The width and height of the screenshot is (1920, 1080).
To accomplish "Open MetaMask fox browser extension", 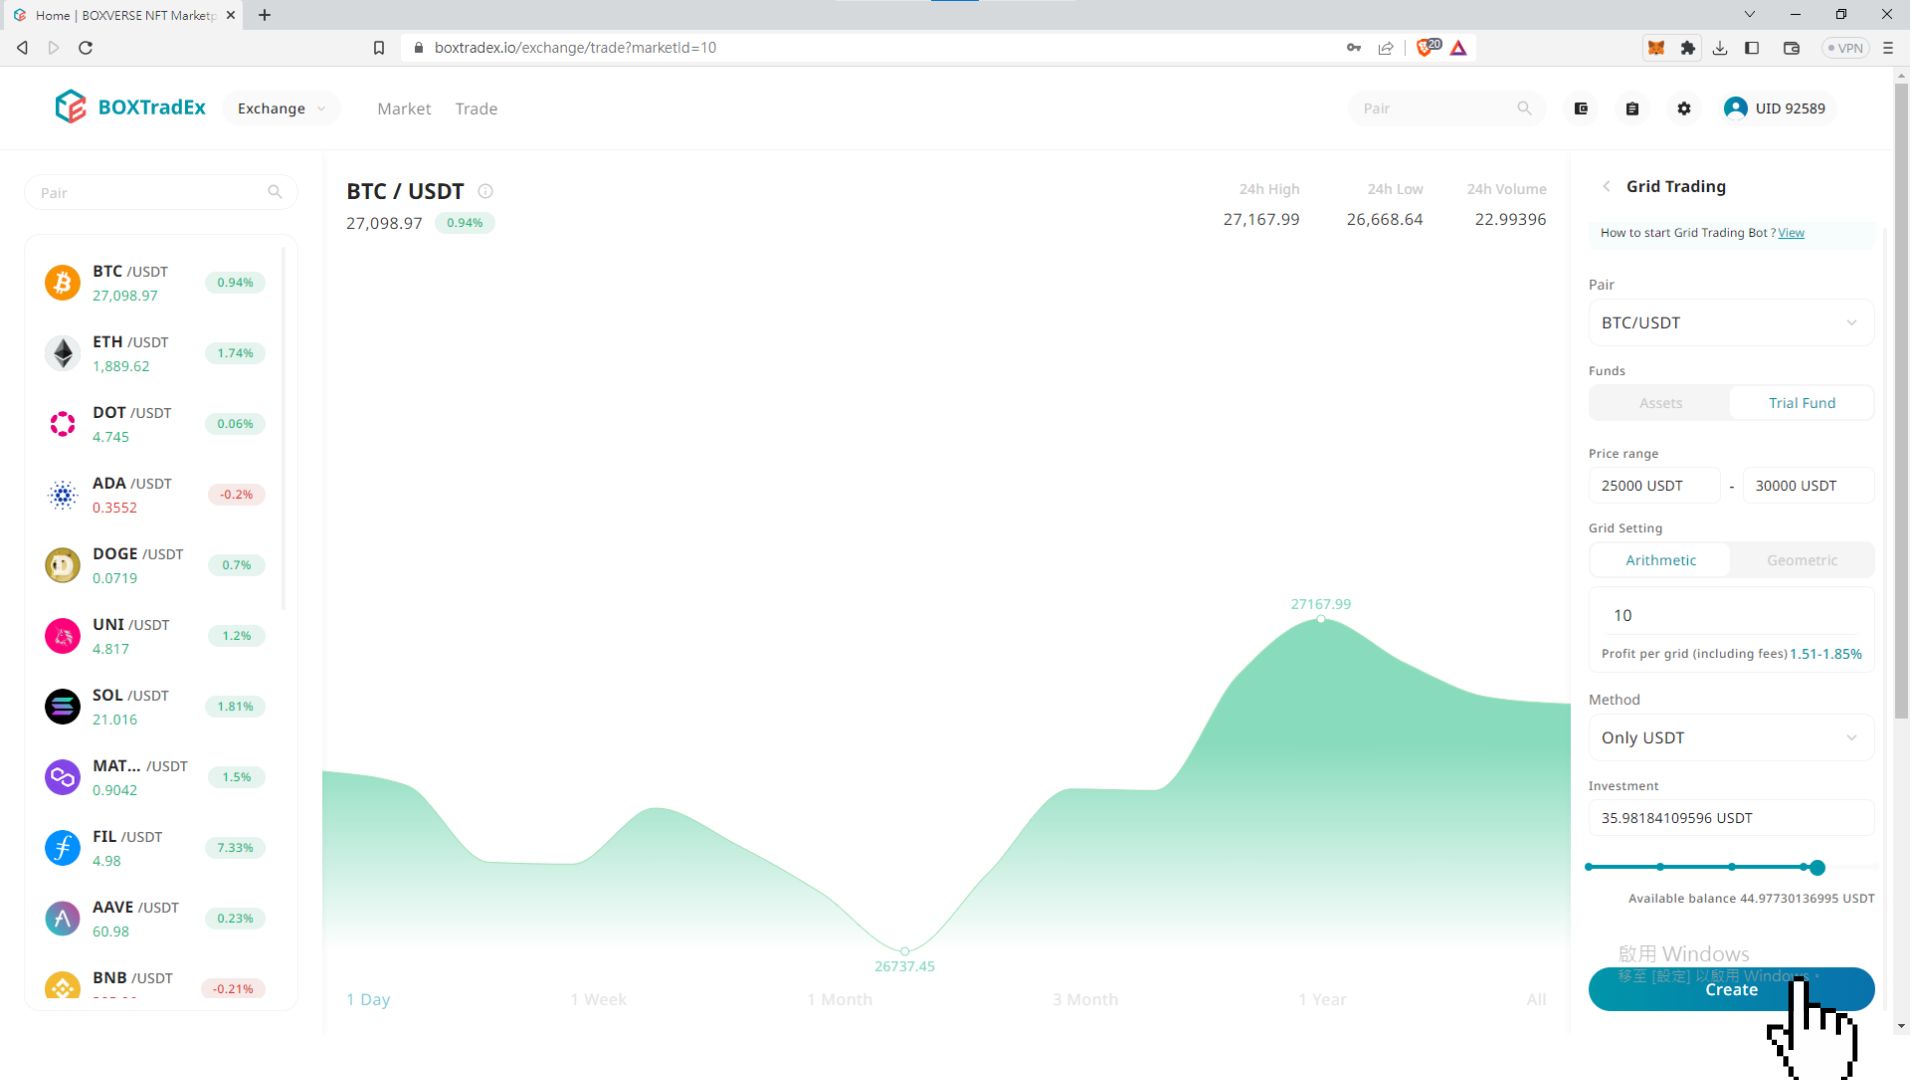I will (1656, 47).
